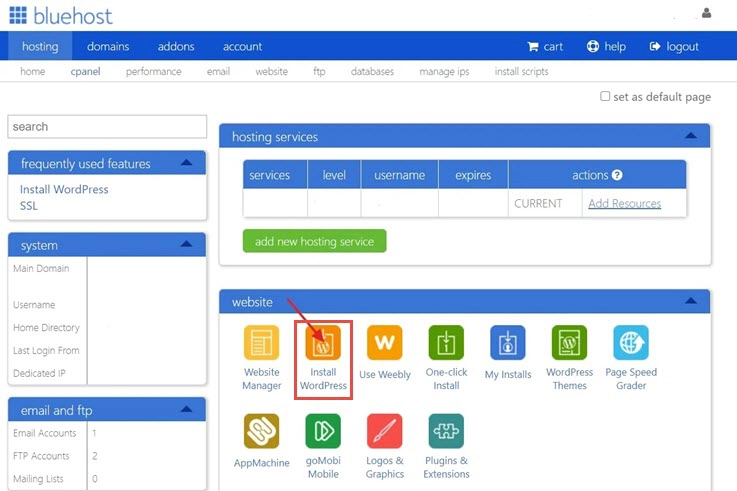Check set as default page
This screenshot has width=737, height=491.
pyautogui.click(x=605, y=96)
